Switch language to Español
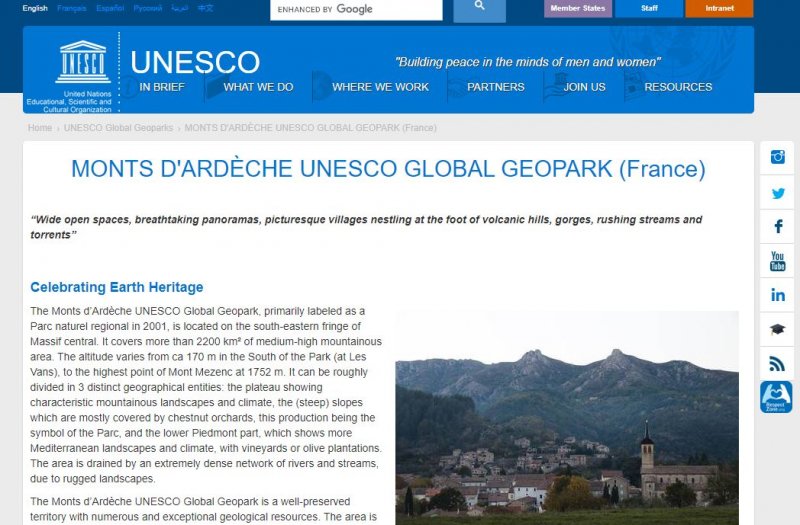The width and height of the screenshot is (800, 525). (110, 8)
